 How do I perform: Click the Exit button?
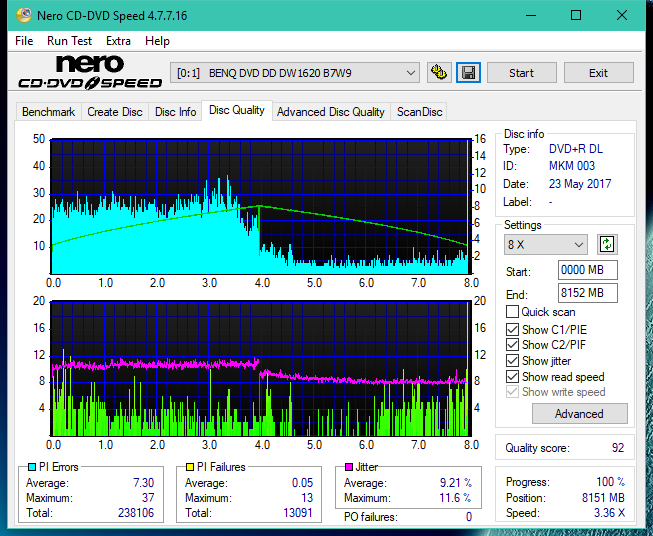[598, 73]
